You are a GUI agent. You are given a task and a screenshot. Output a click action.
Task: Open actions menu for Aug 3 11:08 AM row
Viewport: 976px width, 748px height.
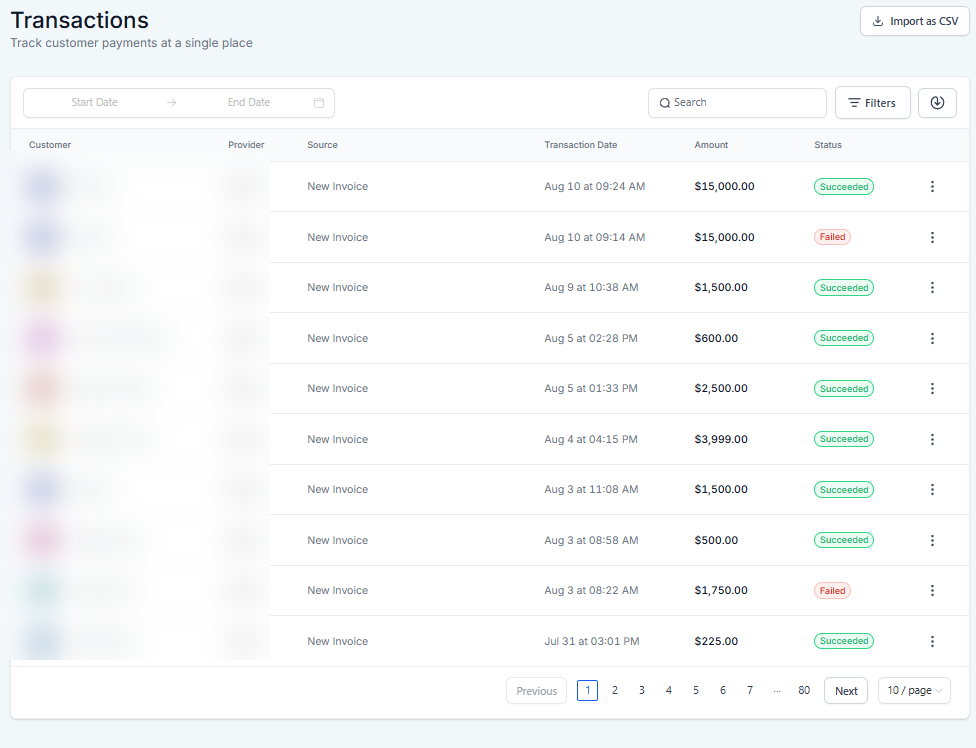(x=932, y=490)
